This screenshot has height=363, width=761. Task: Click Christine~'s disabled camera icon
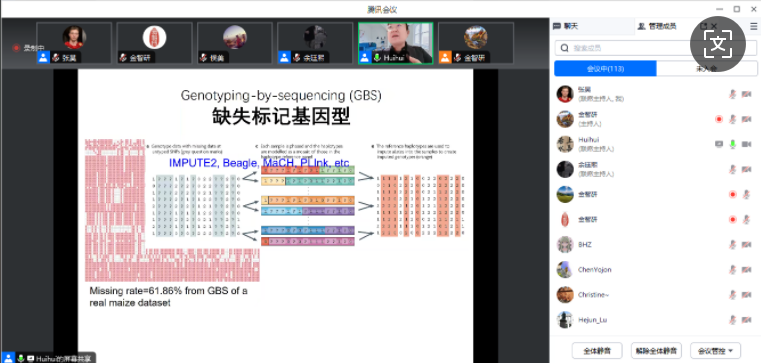[x=746, y=295]
